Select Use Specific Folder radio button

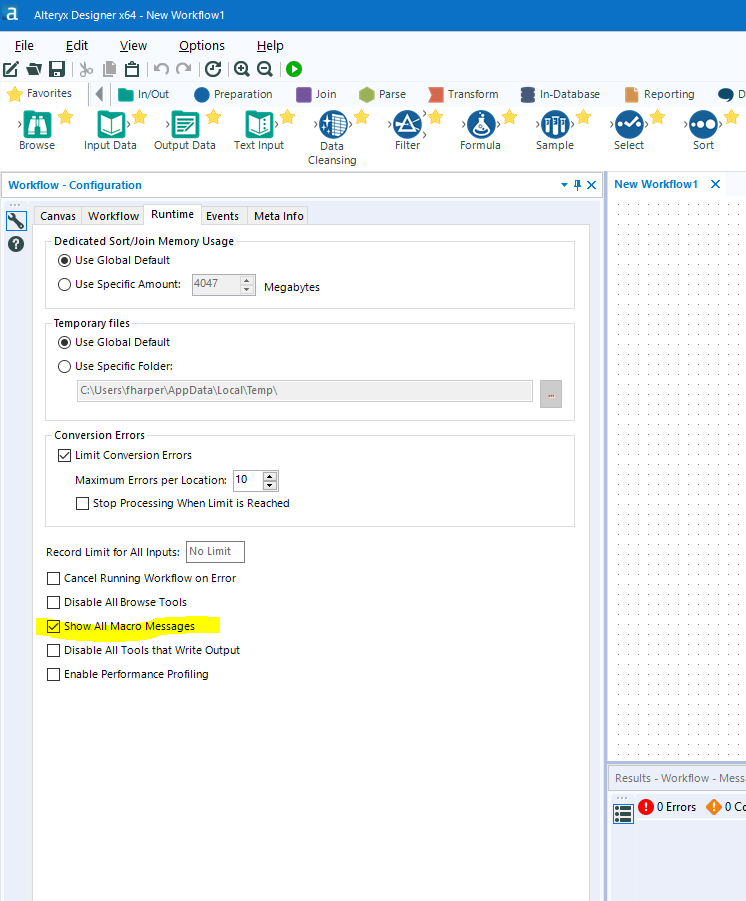[x=64, y=367]
